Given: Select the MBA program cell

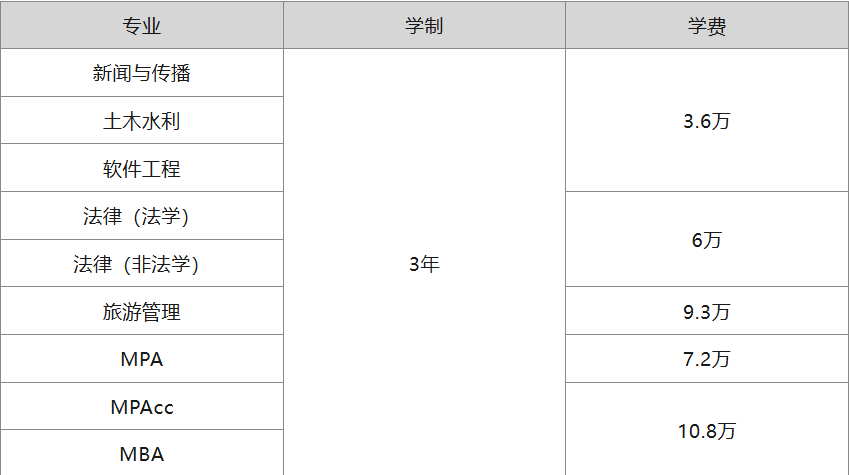Looking at the screenshot, I should point(141,454).
